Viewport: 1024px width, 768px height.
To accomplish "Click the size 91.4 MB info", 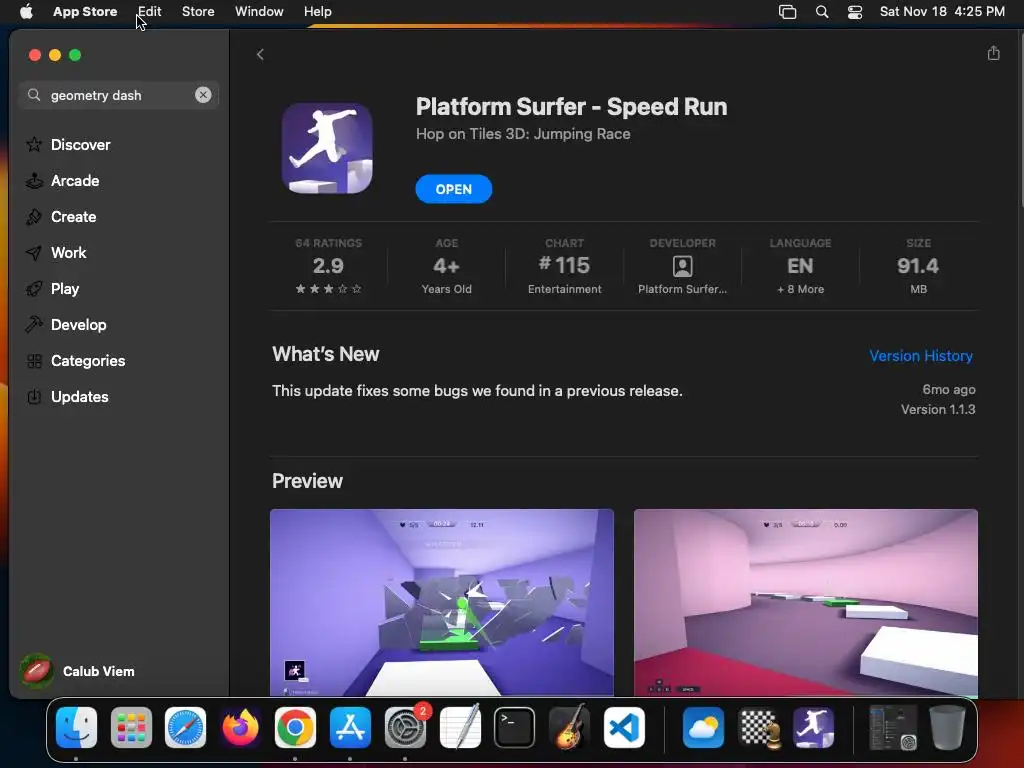I will 918,266.
